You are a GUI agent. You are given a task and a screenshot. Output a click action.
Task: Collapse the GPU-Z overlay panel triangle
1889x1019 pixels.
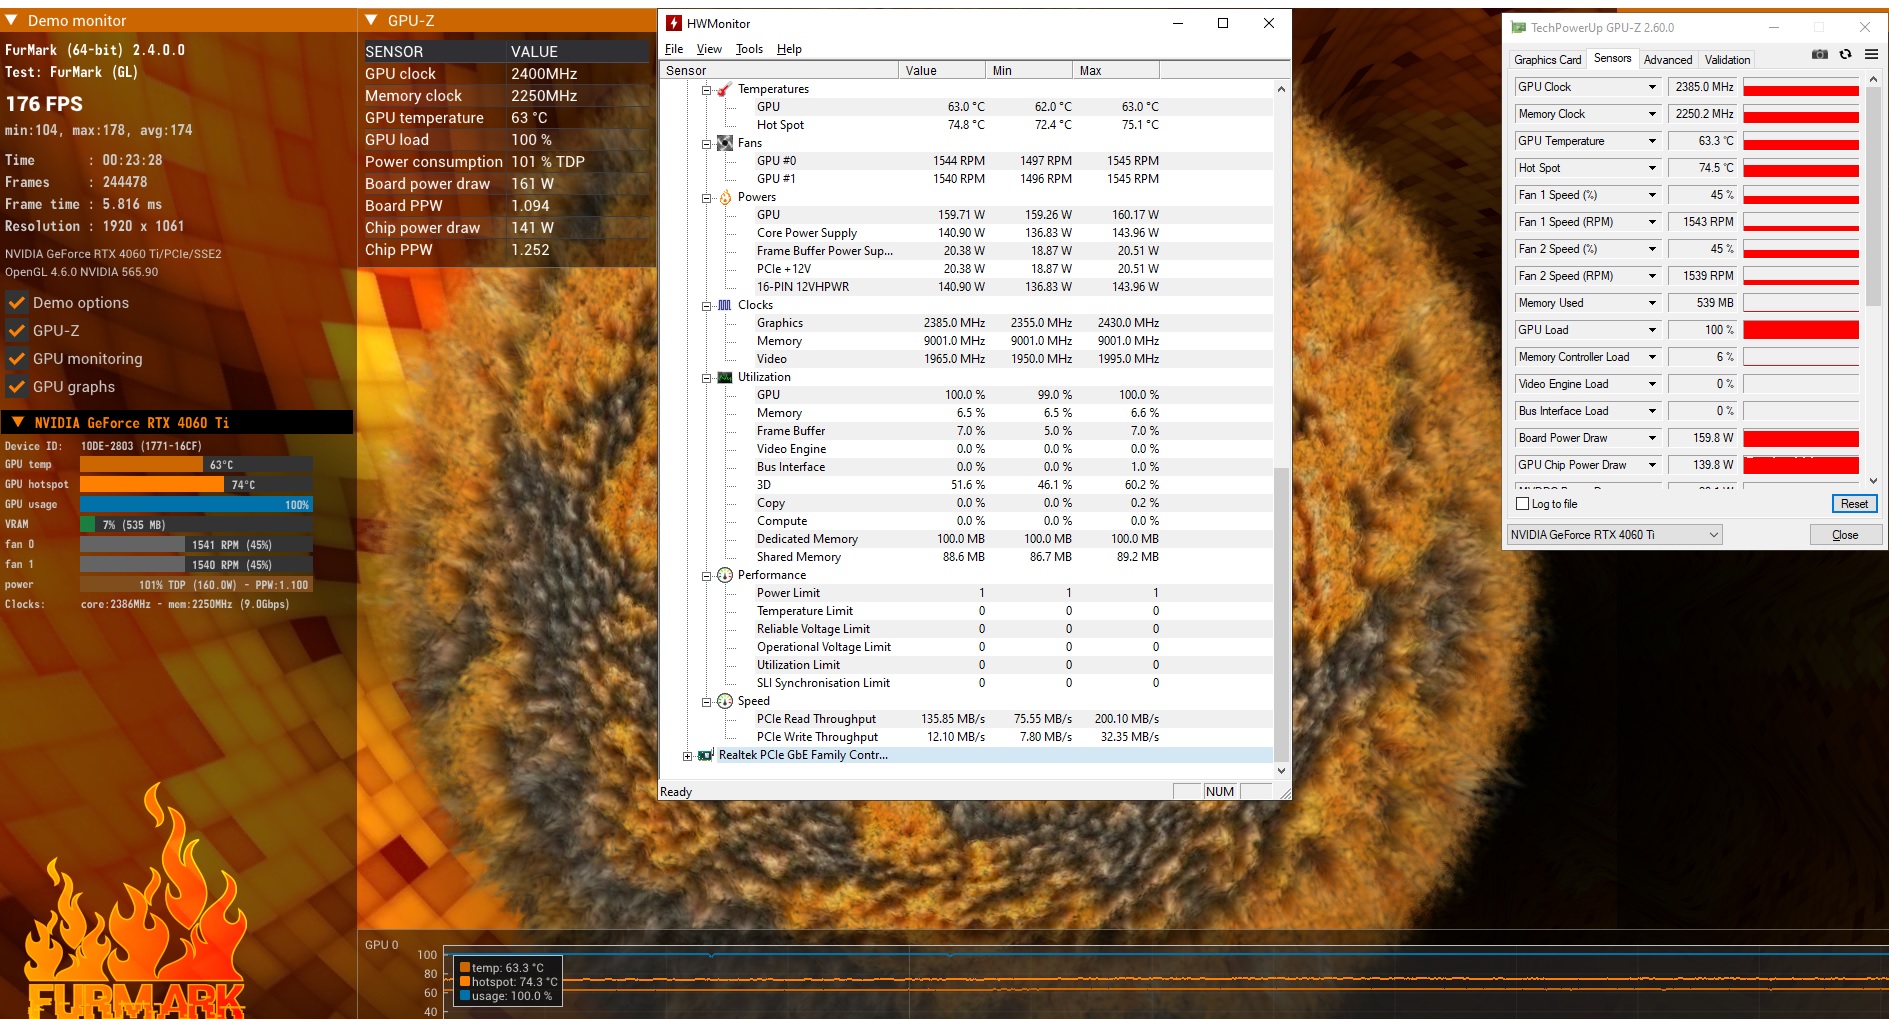pyautogui.click(x=371, y=20)
